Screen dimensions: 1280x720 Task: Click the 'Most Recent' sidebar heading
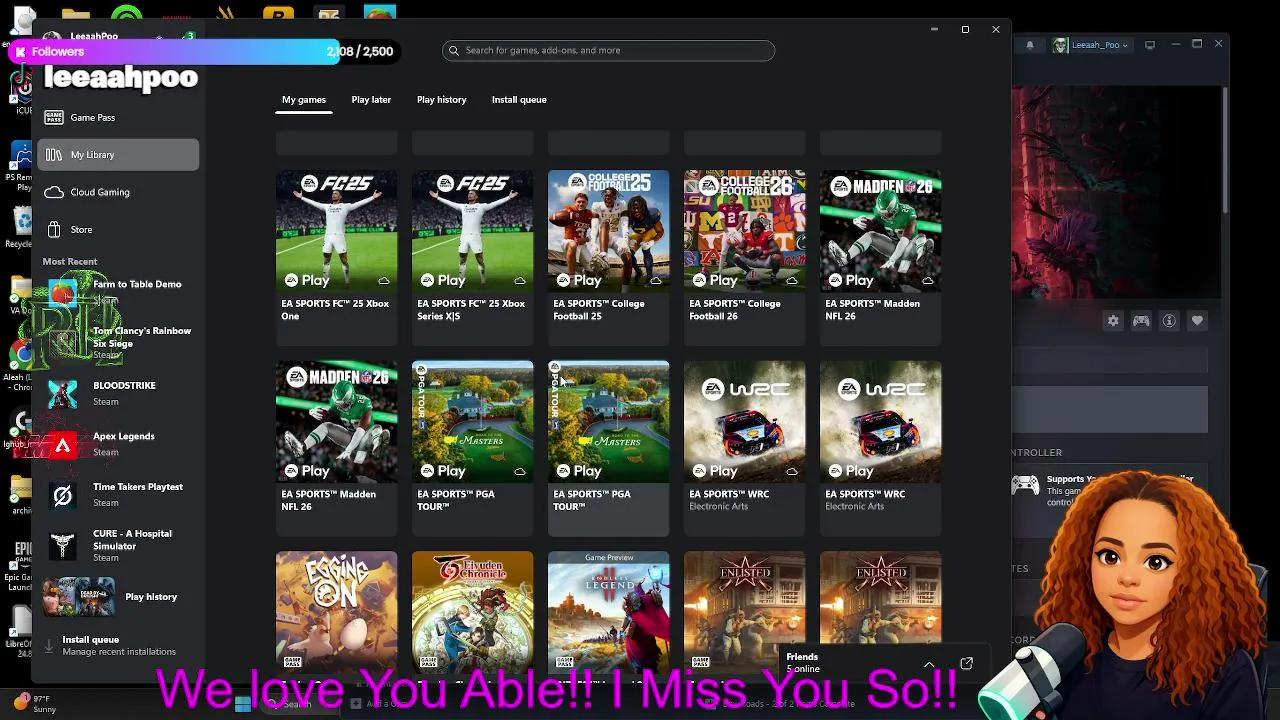pyautogui.click(x=70, y=262)
